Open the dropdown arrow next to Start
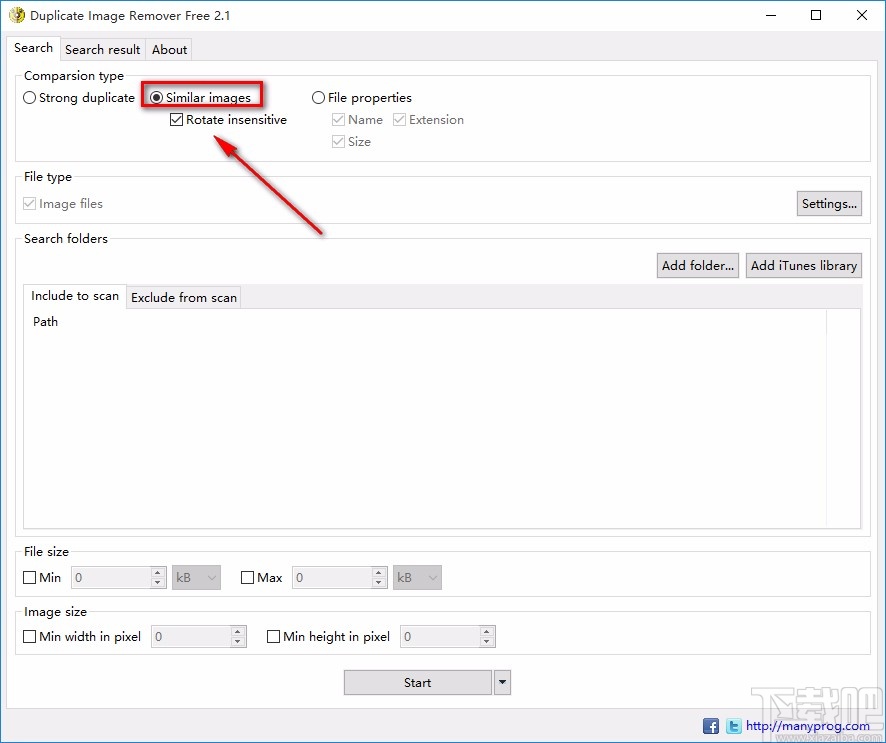The width and height of the screenshot is (886, 743). click(501, 682)
